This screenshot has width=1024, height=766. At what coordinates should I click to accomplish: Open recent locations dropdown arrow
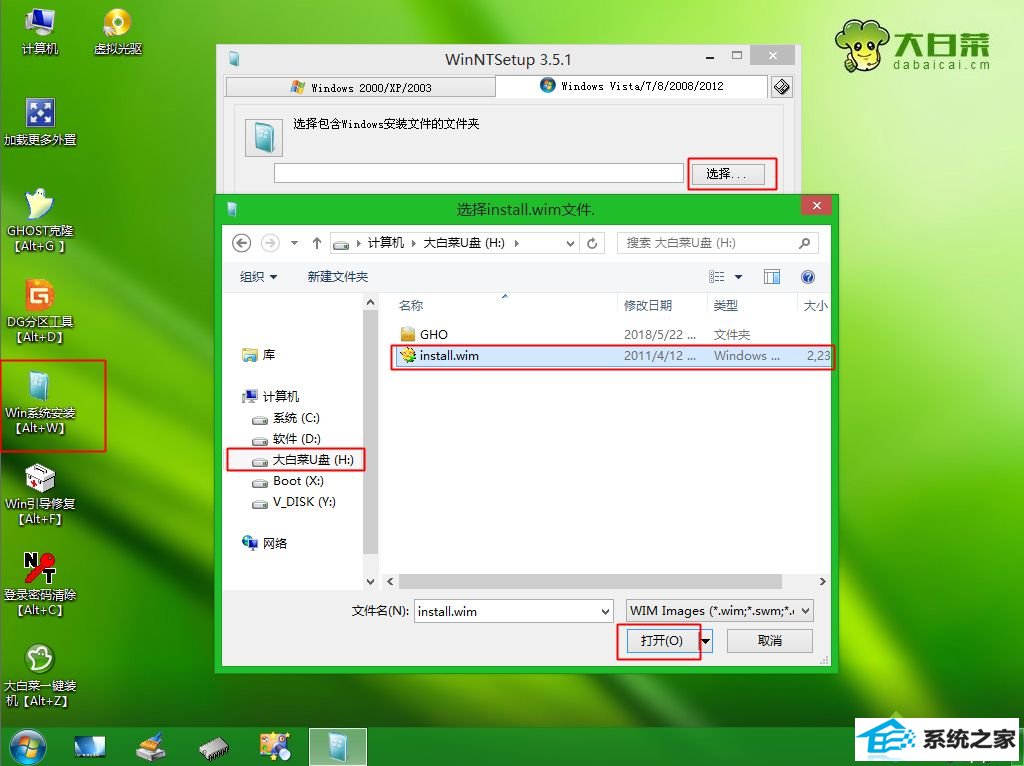click(294, 243)
